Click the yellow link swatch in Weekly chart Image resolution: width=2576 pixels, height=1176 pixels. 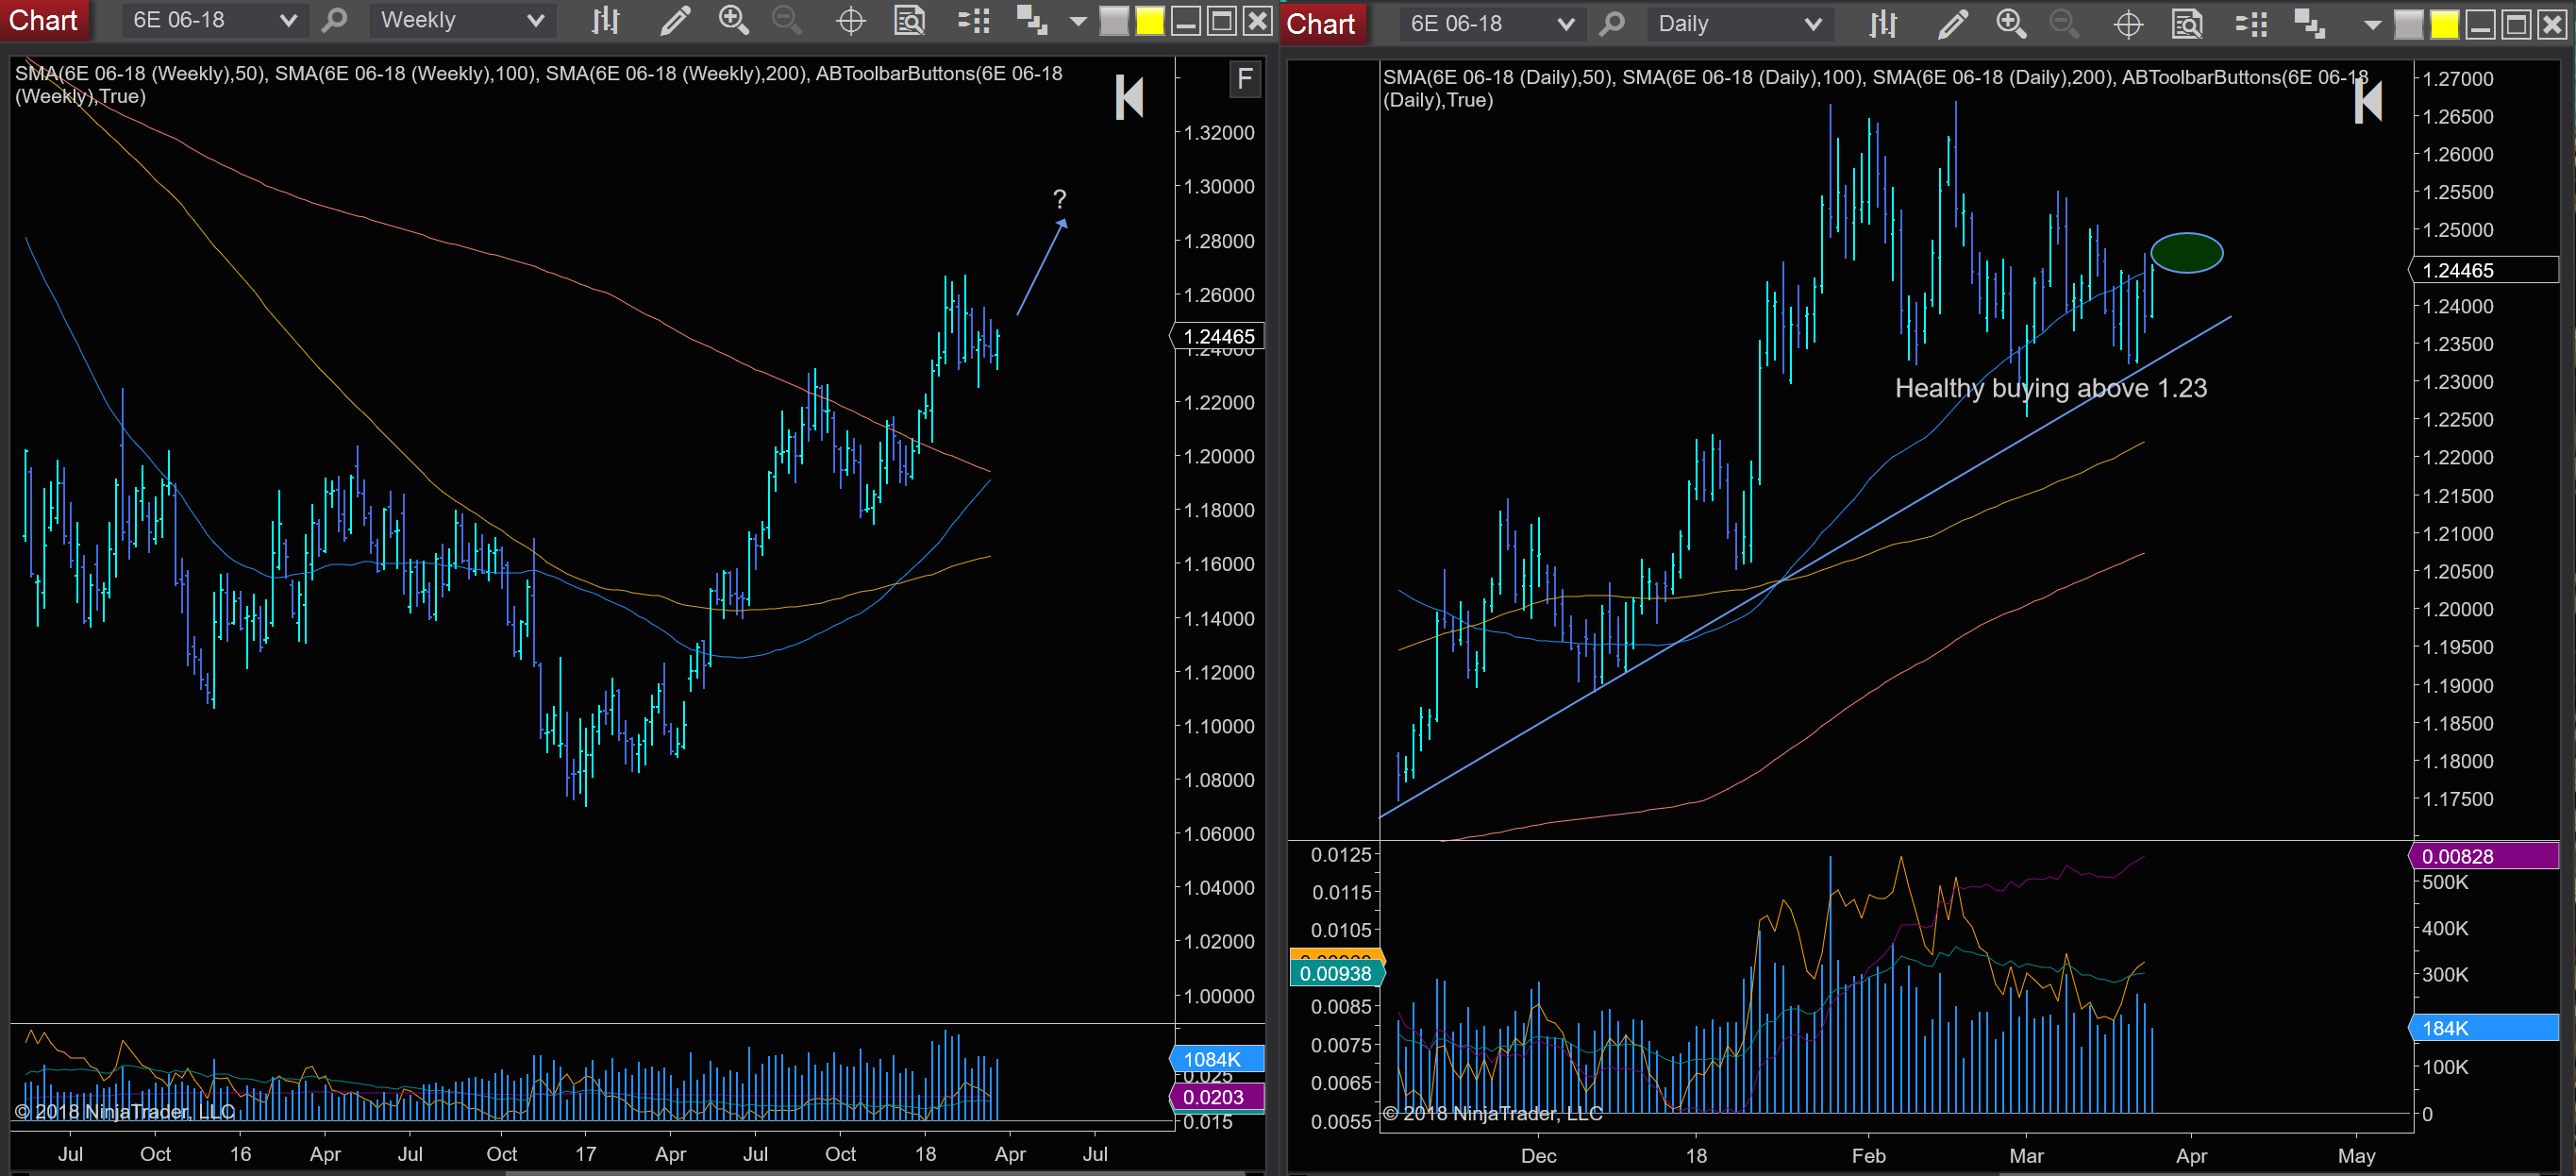pos(1150,21)
